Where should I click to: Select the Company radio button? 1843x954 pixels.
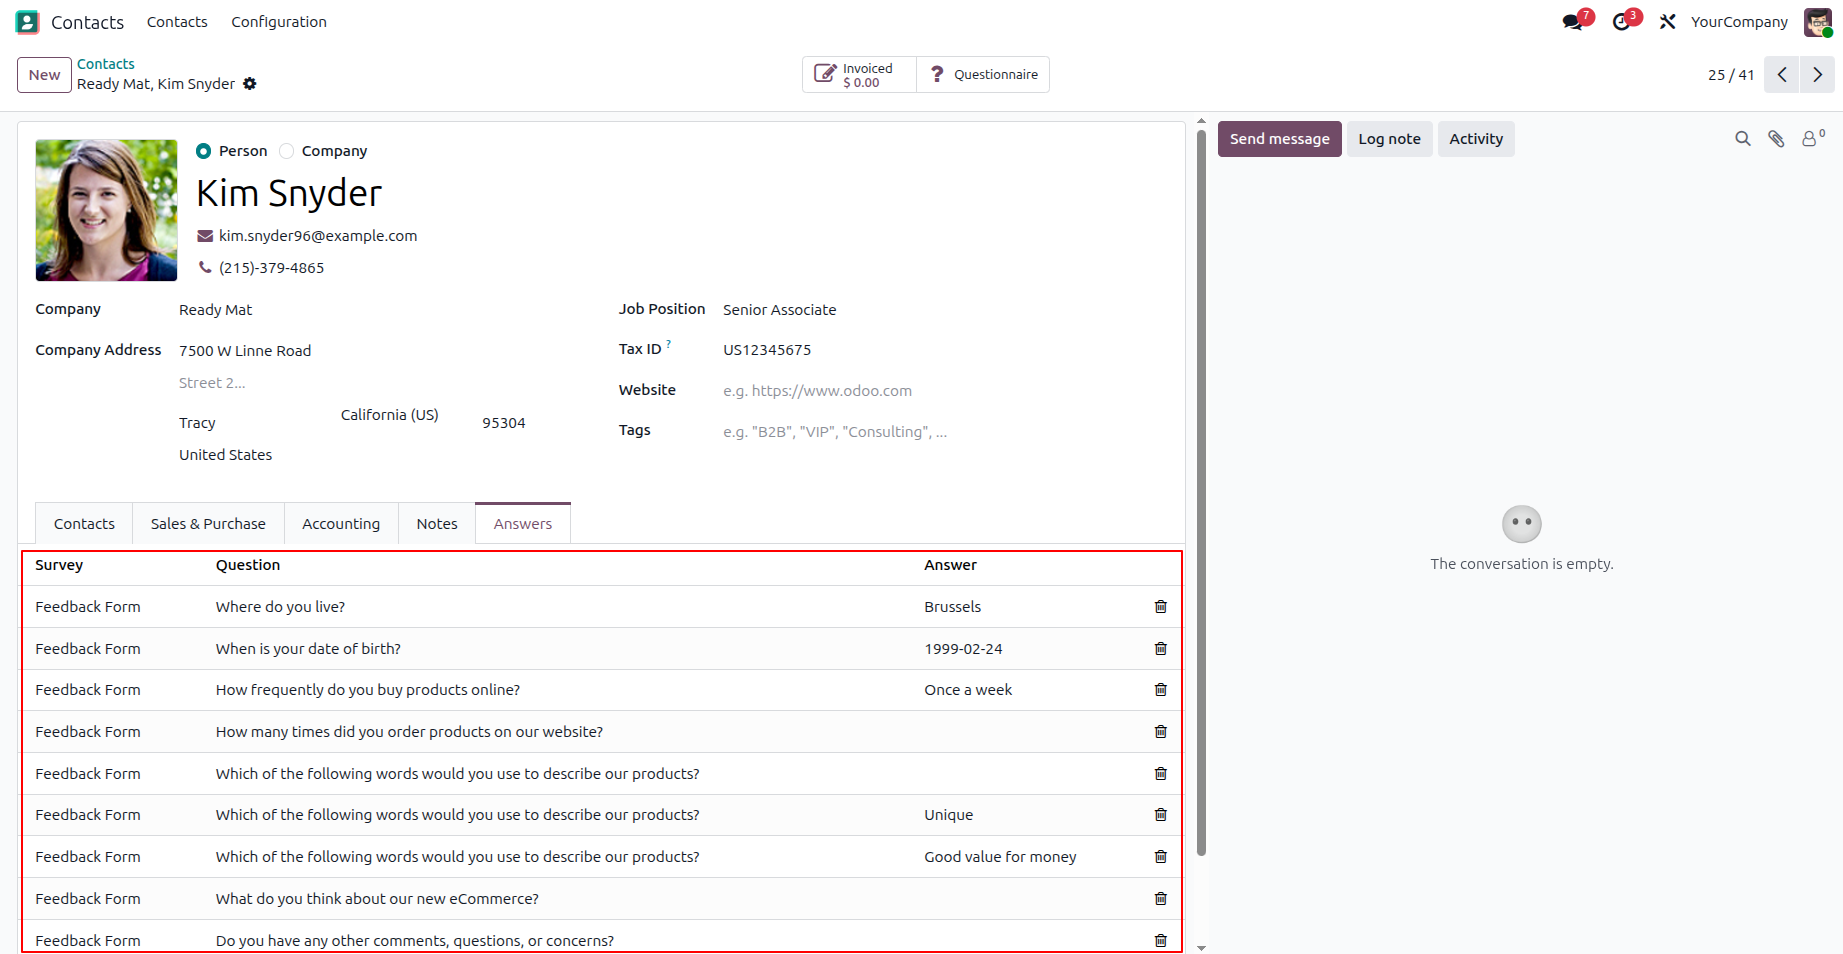tap(287, 151)
